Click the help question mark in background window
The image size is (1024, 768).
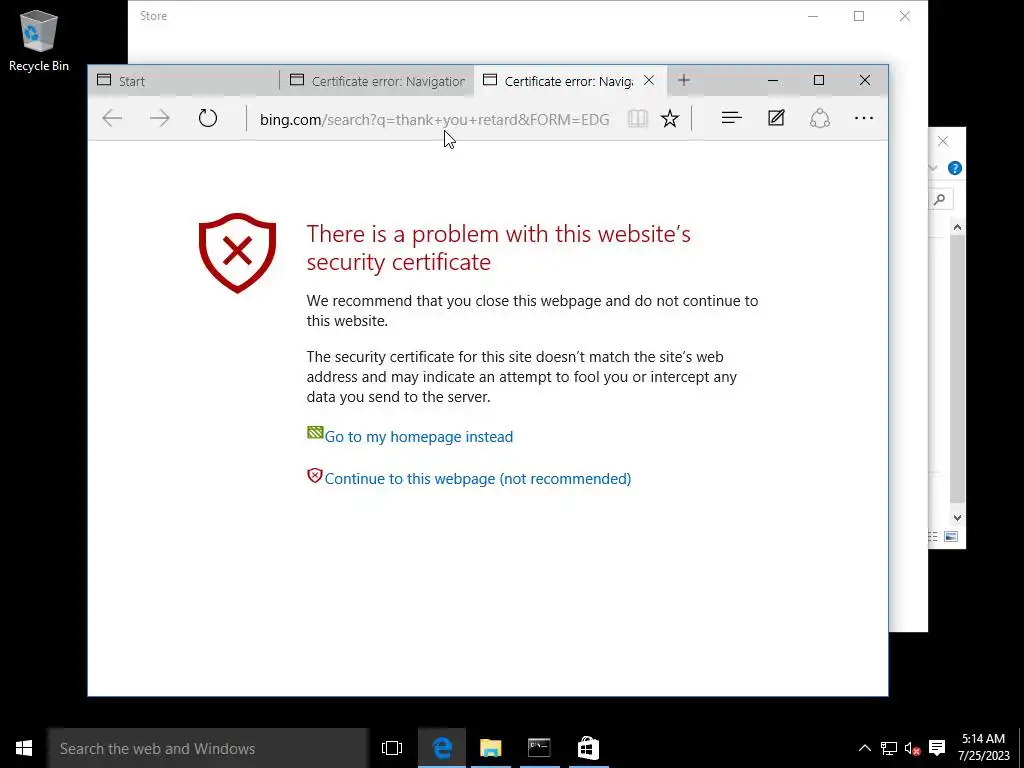[x=955, y=168]
